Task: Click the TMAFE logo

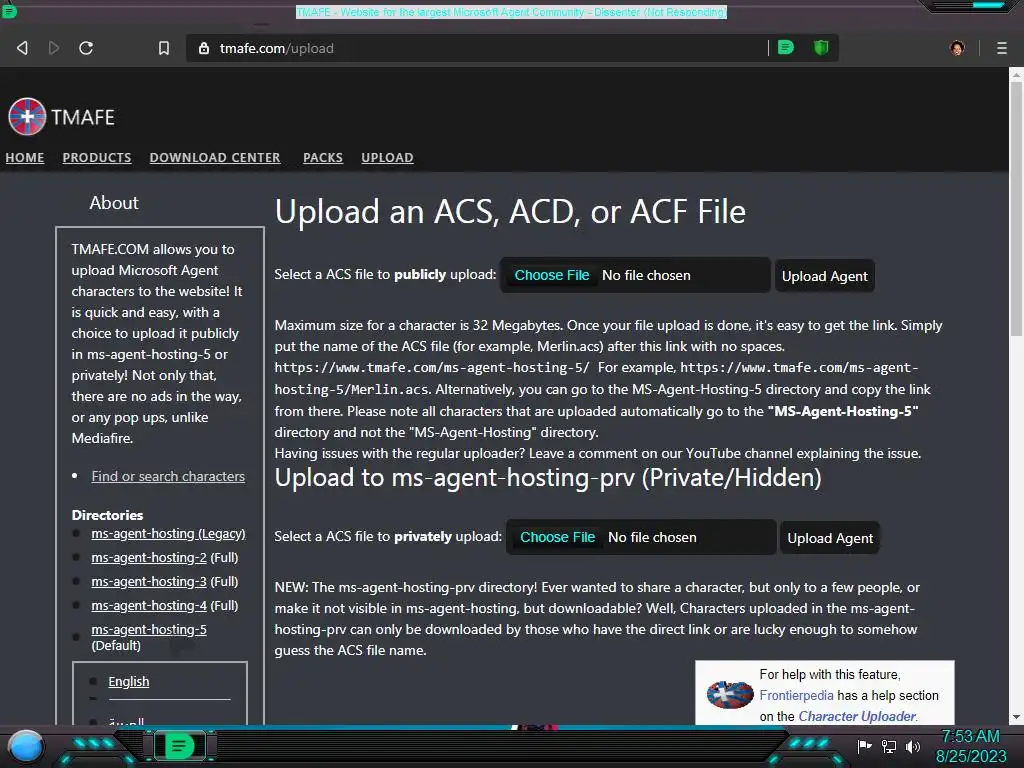Action: [x=61, y=117]
